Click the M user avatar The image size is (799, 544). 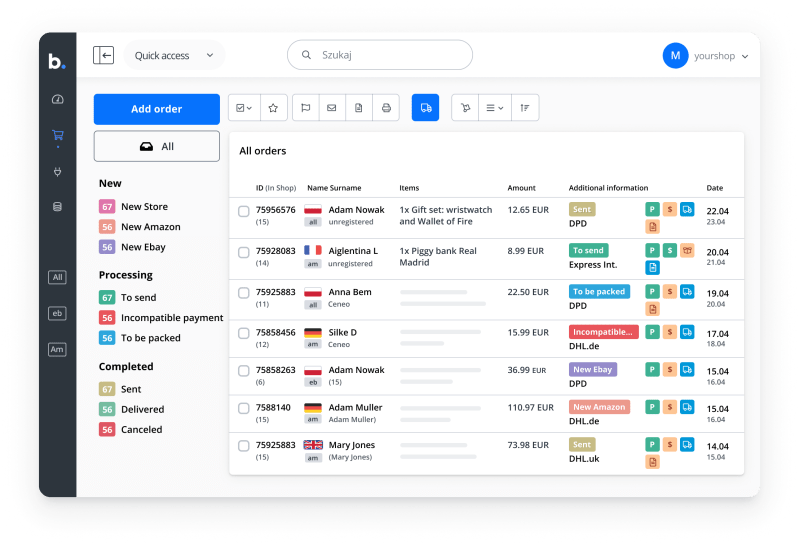[x=675, y=56]
